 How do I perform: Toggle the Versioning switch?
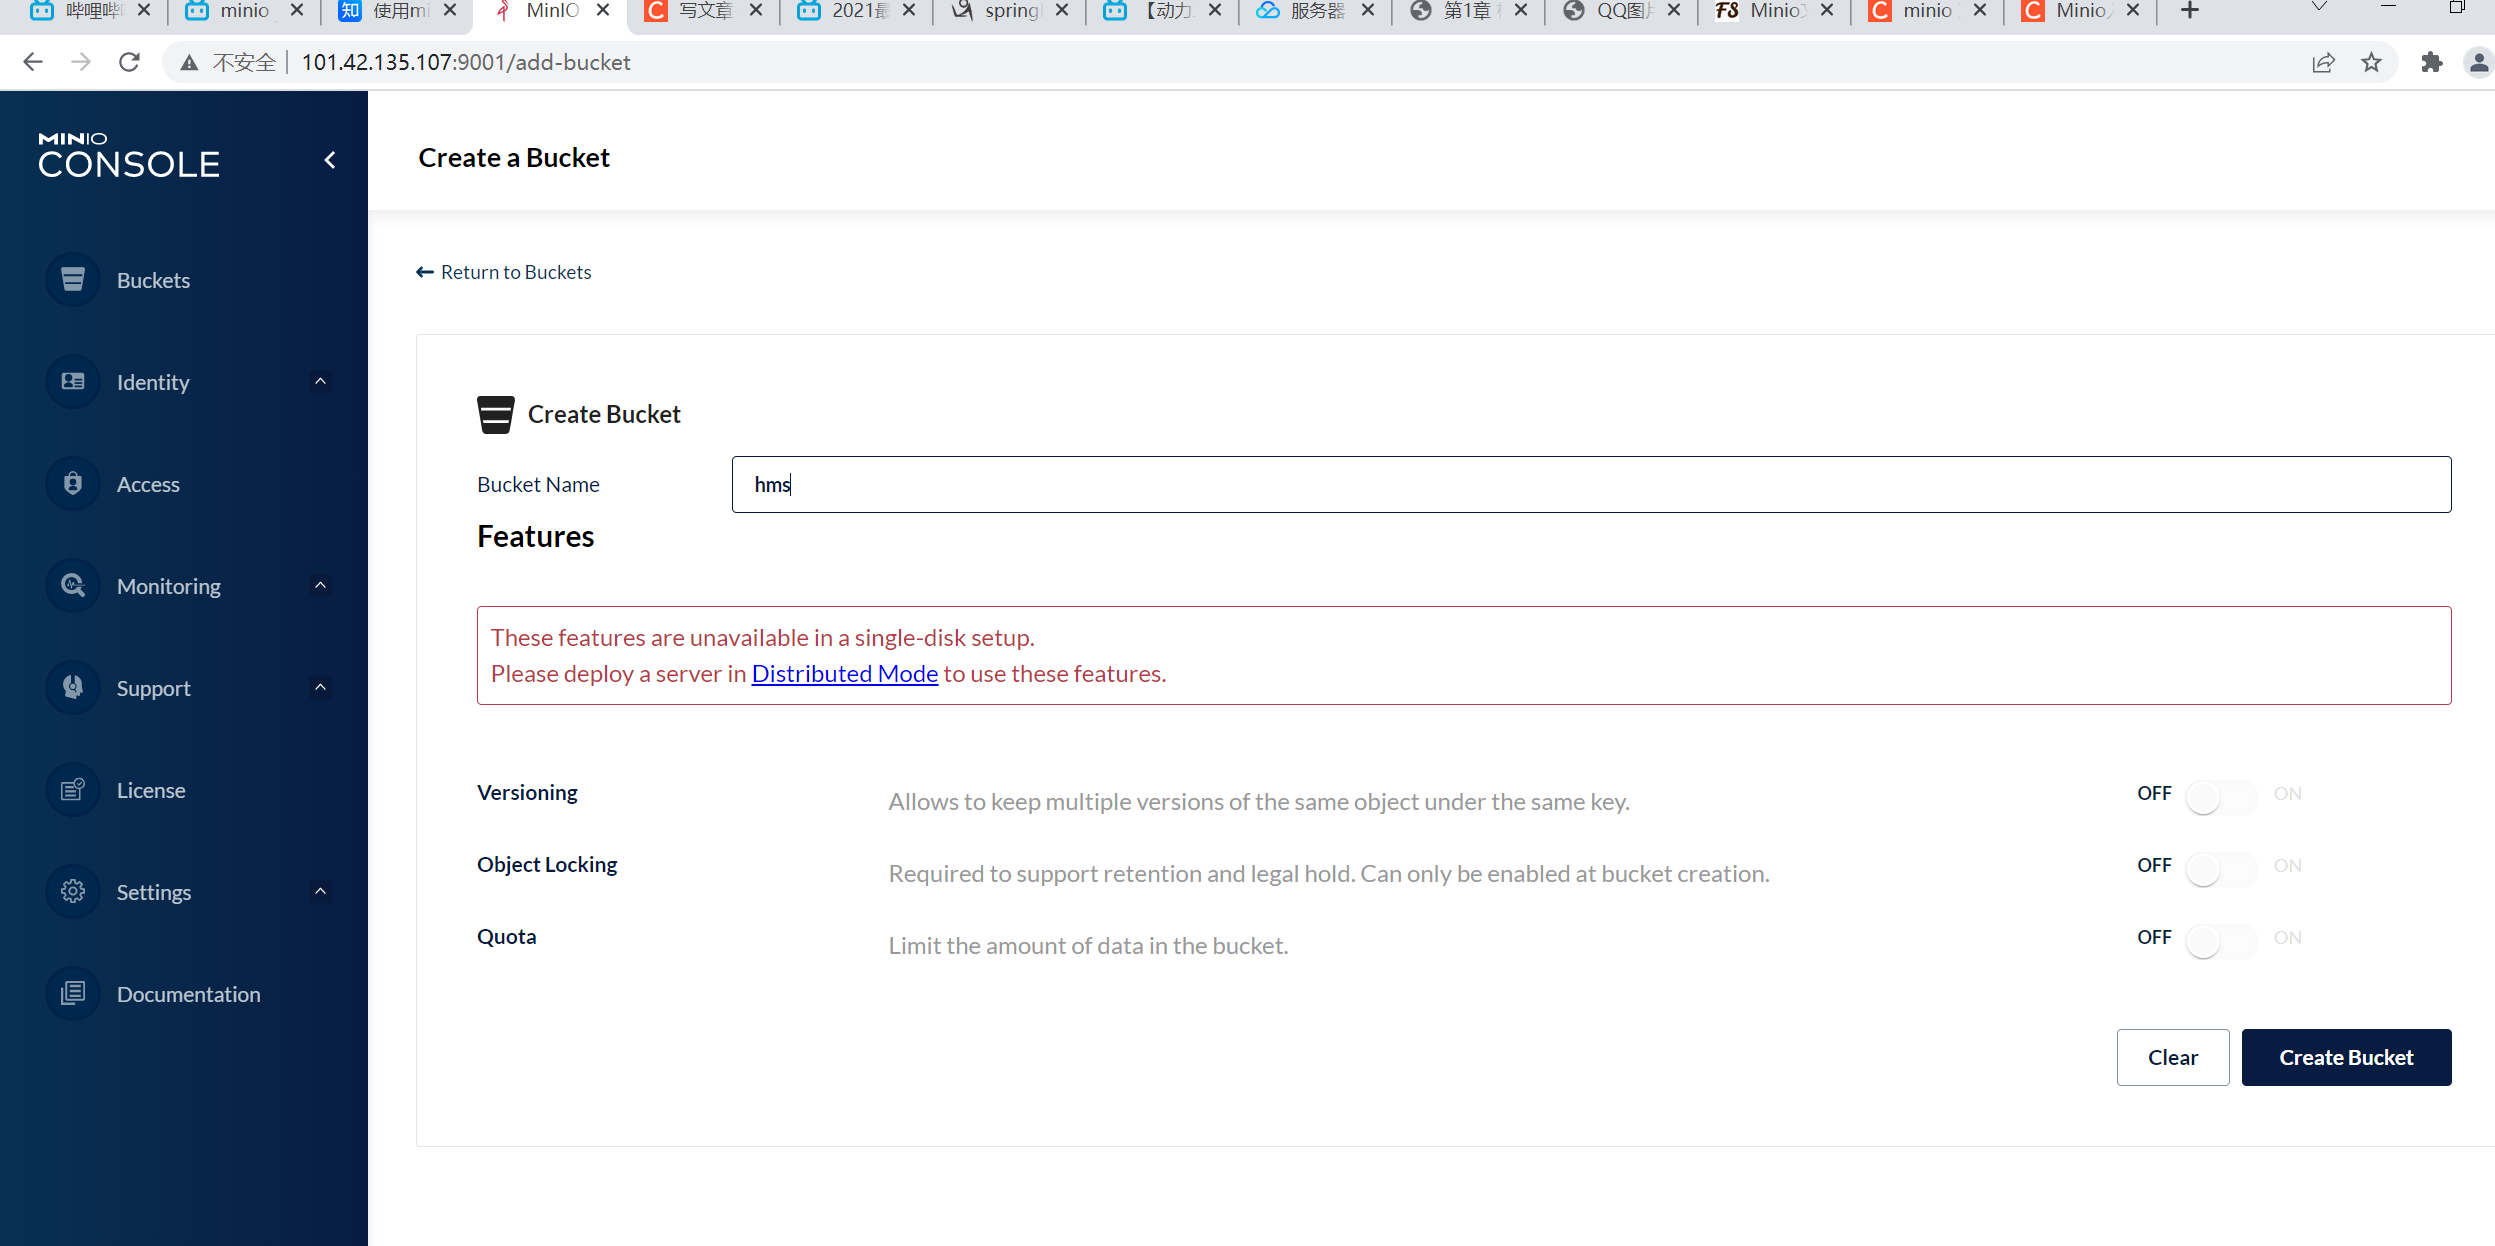[2219, 797]
